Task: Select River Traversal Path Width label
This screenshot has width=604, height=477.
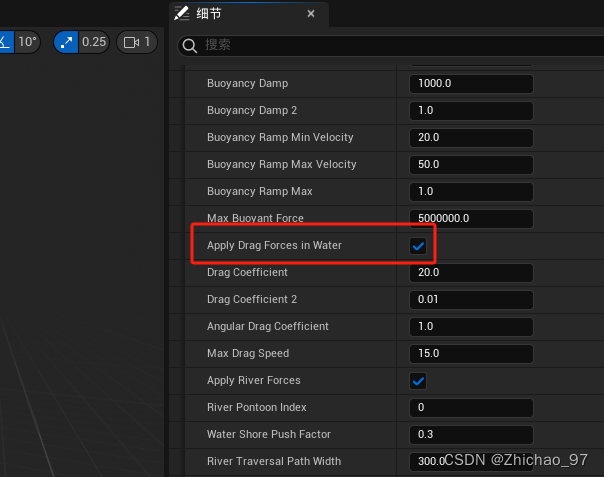Action: pyautogui.click(x=274, y=461)
